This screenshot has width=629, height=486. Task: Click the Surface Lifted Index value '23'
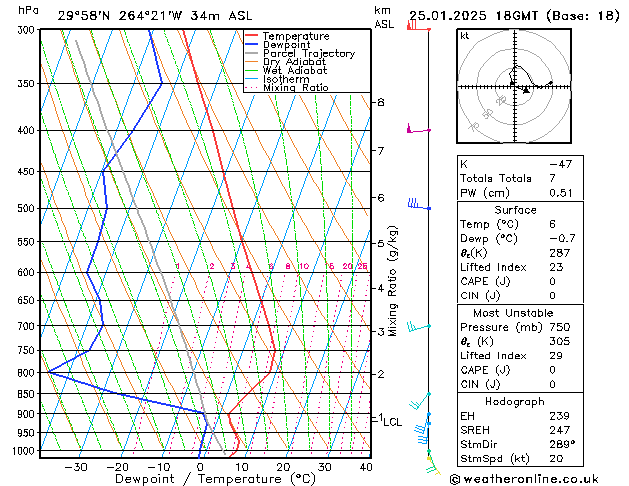pos(556,267)
